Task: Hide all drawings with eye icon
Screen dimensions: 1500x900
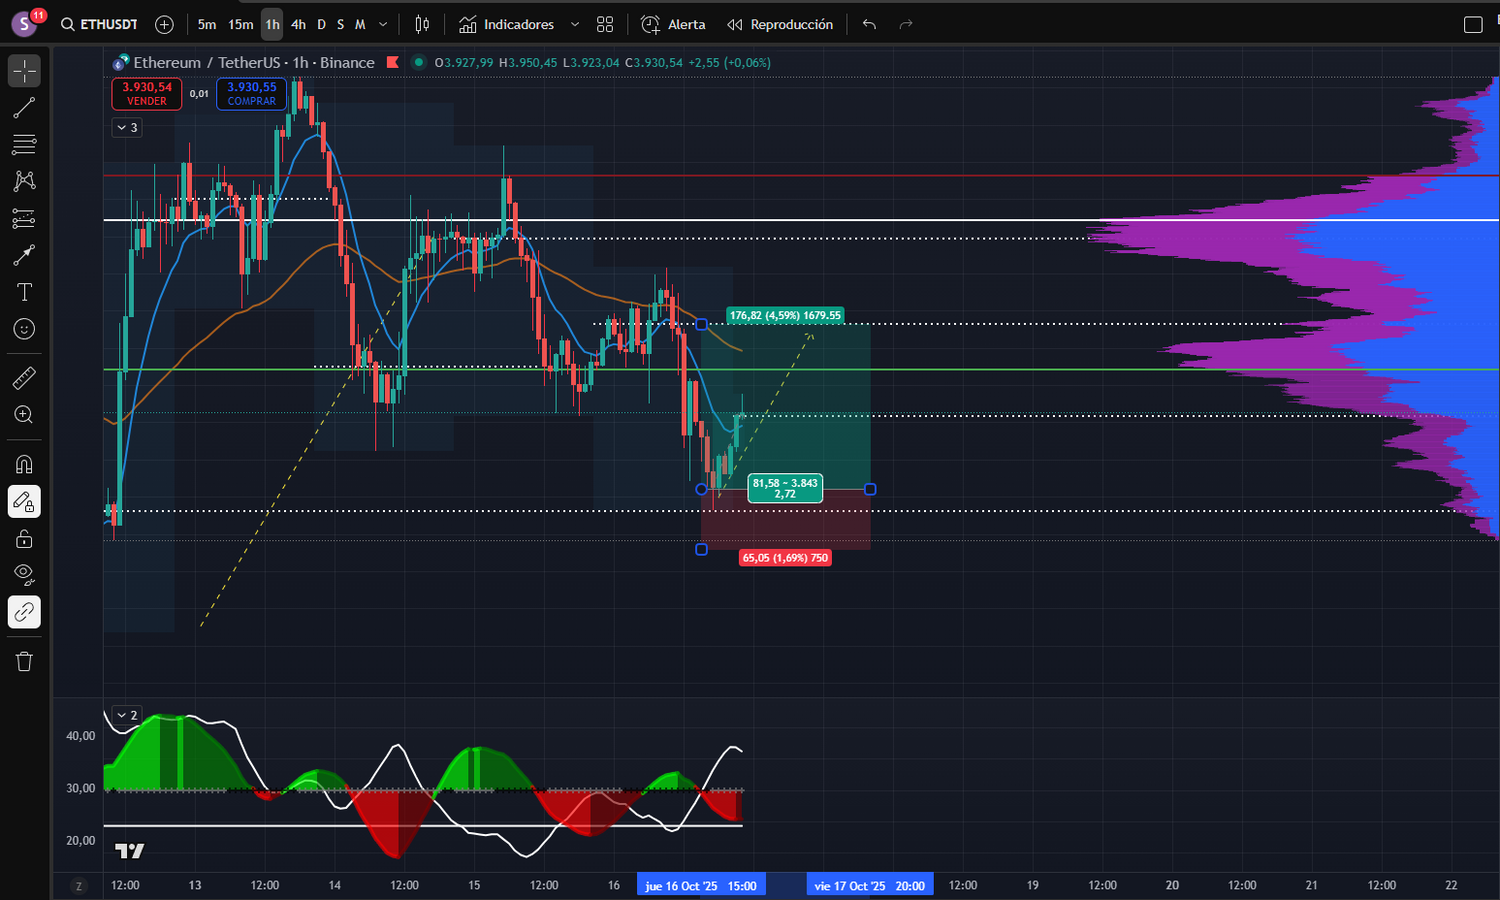Action: pos(24,574)
